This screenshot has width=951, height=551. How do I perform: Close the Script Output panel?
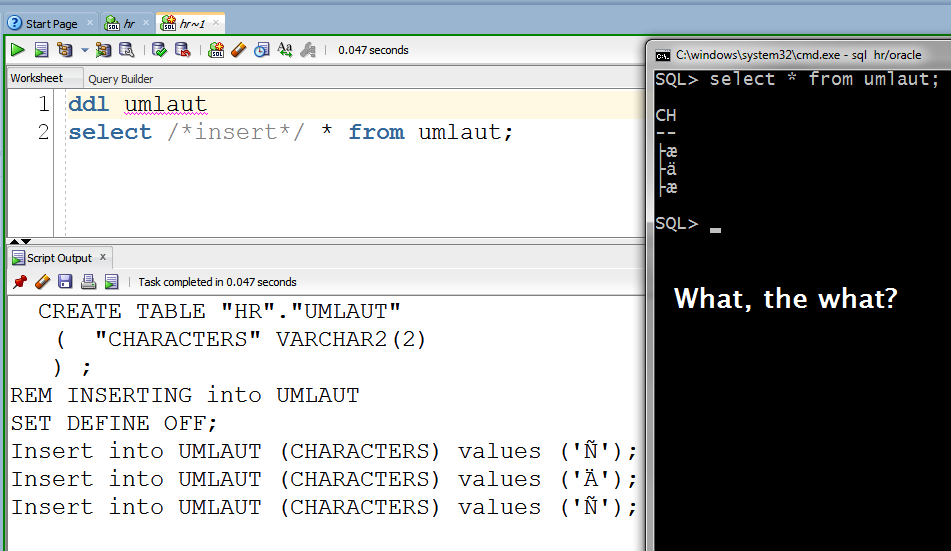click(103, 257)
